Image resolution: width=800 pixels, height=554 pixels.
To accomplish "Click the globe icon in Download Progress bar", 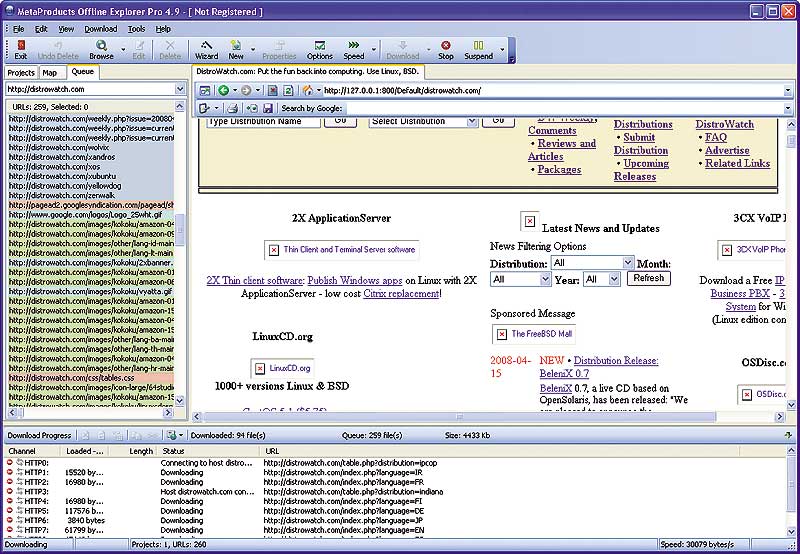I will [171, 435].
